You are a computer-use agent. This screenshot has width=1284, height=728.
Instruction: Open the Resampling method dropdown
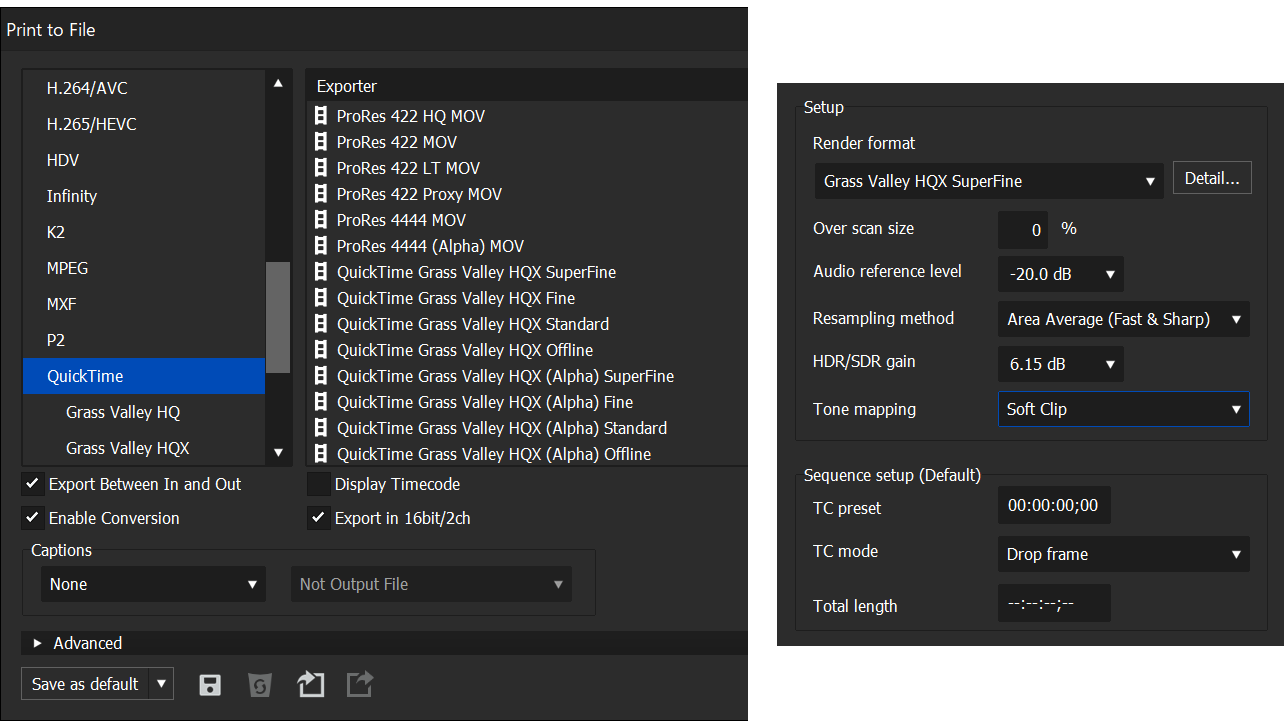click(1124, 319)
